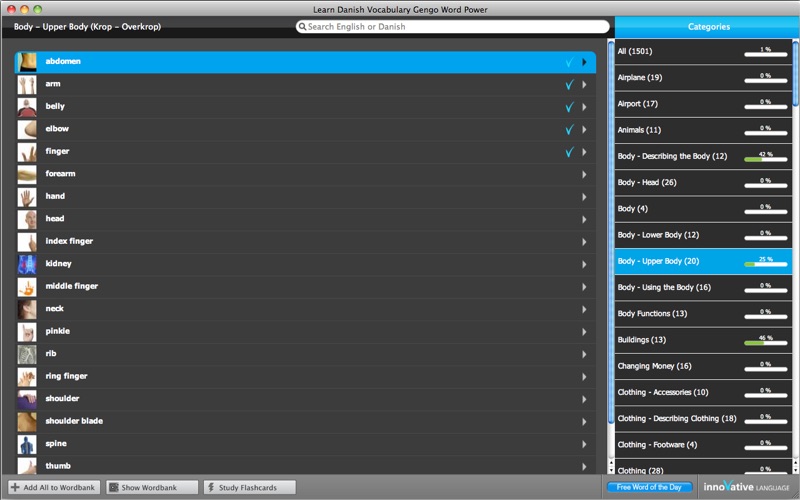Screen dimensions: 800x500
Task: Select the head image icon
Action: [27, 219]
